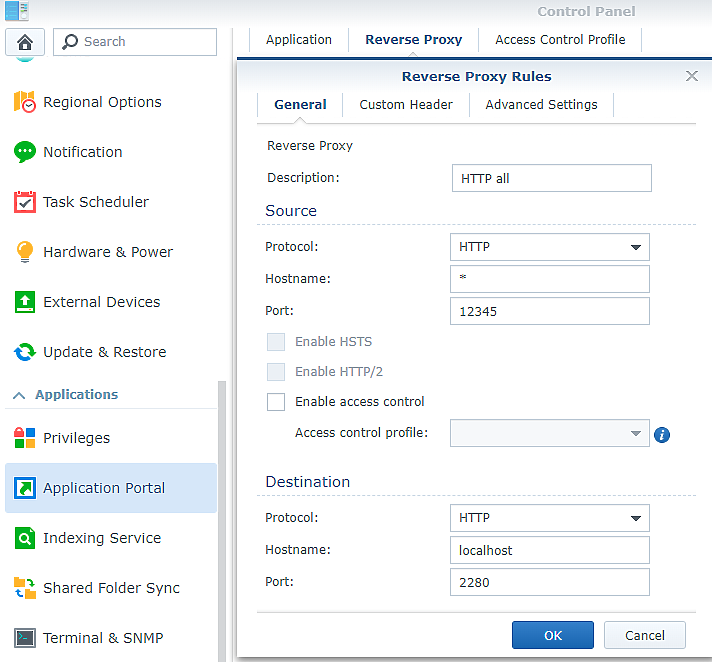Click the Description field
712x662 pixels.
[x=552, y=178]
